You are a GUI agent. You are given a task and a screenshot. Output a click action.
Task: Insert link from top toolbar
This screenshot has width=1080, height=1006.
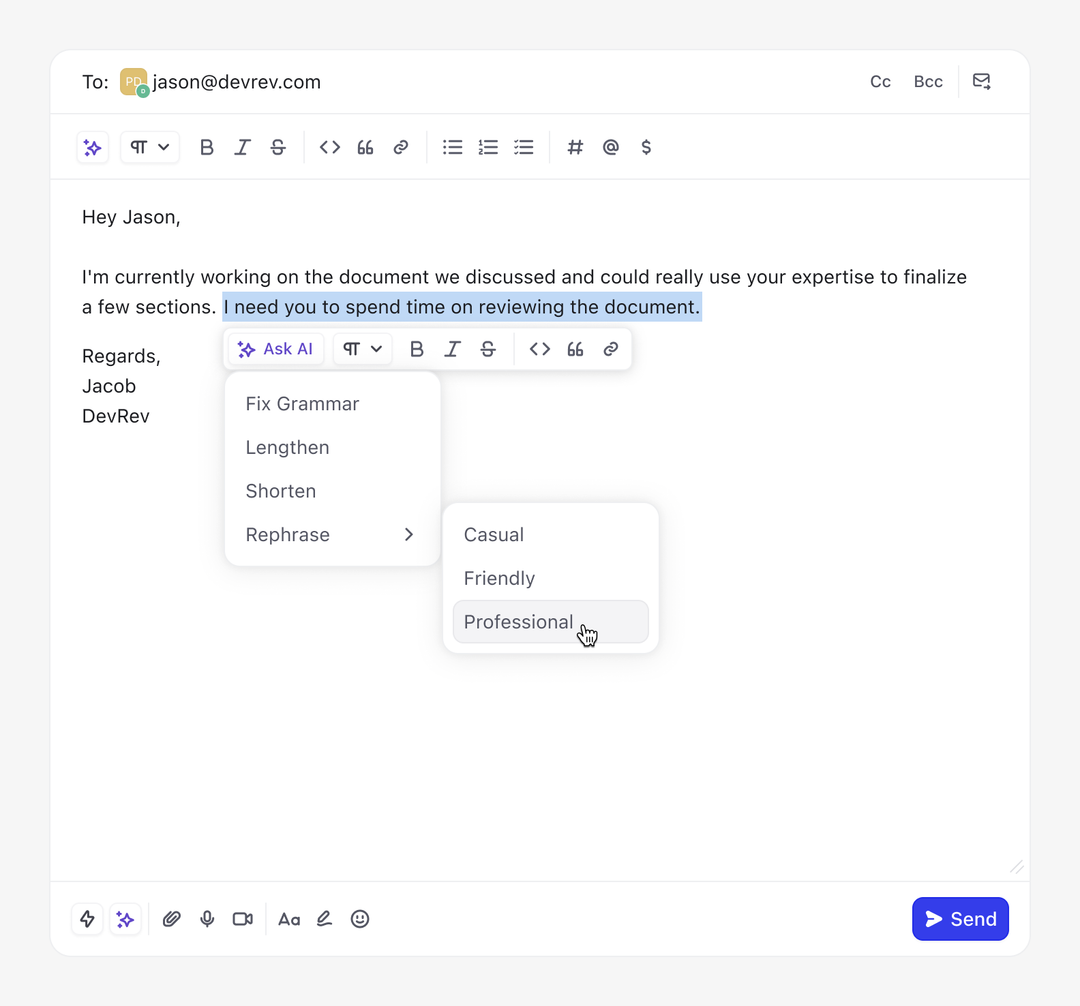coord(401,147)
